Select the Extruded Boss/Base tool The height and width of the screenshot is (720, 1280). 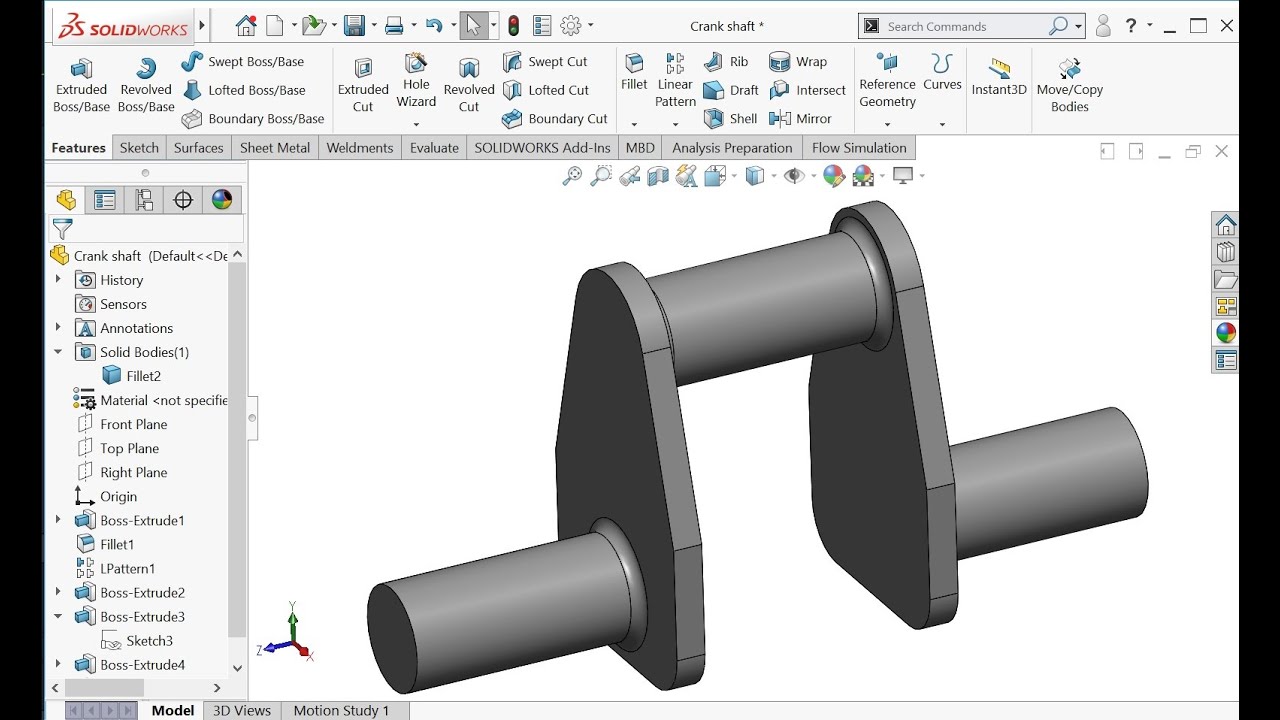(81, 86)
